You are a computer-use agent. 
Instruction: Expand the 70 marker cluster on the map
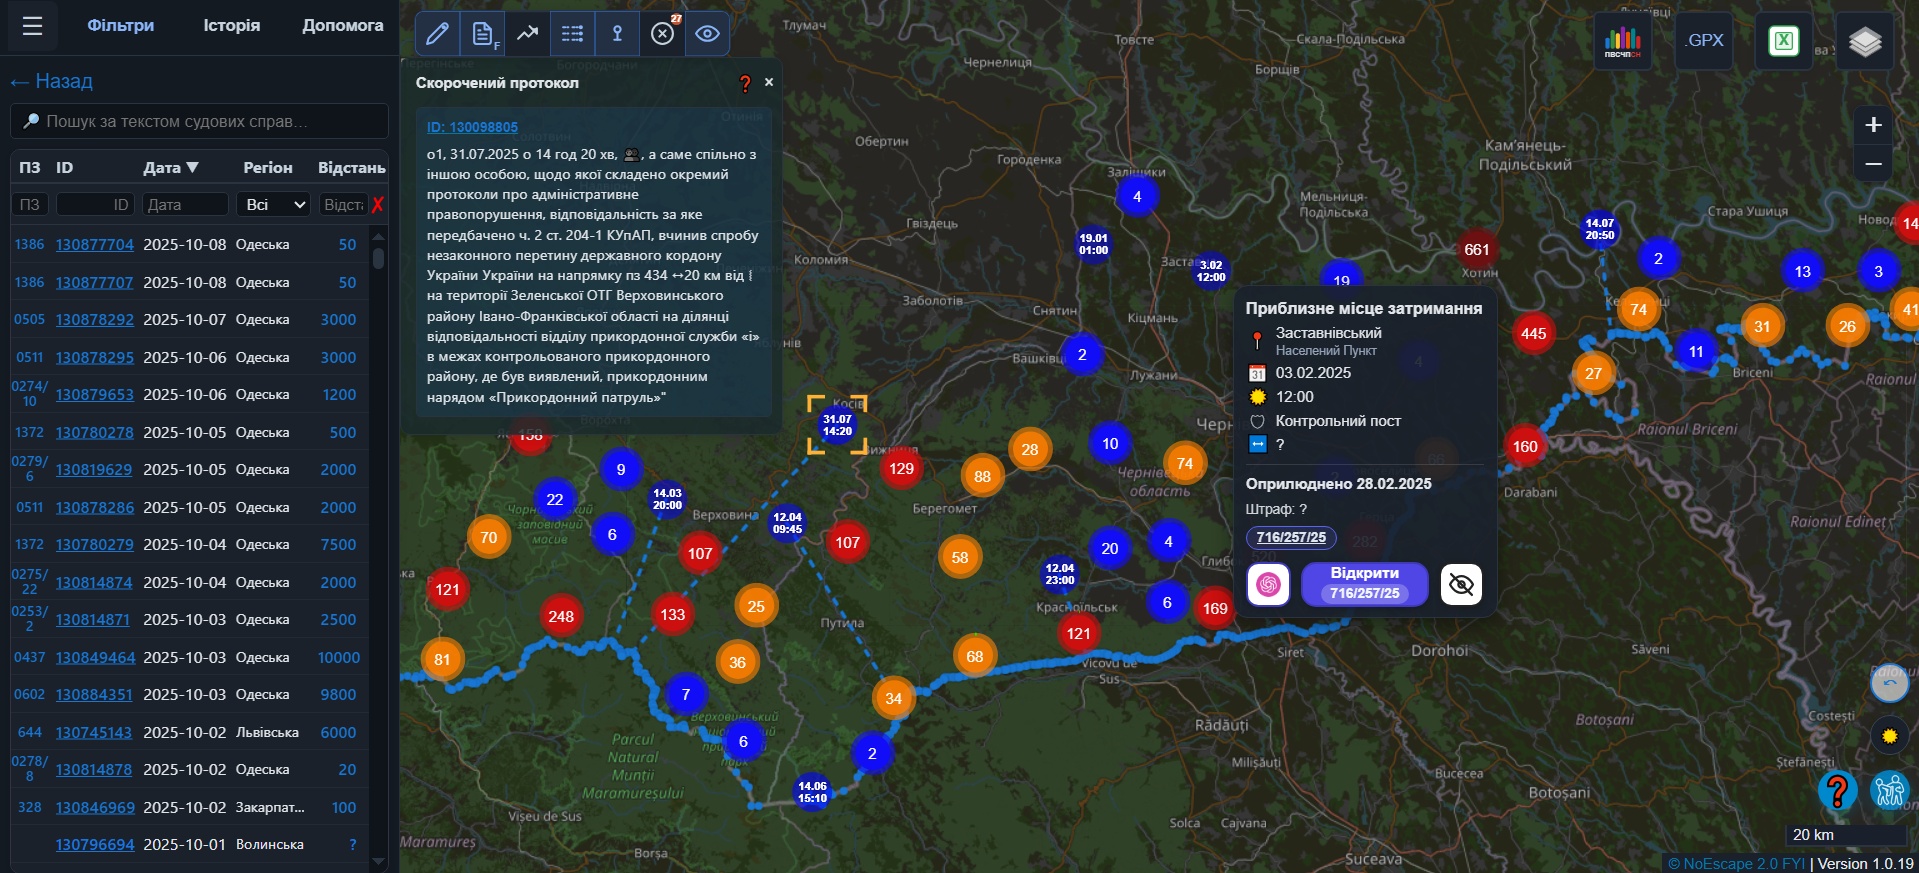pyautogui.click(x=488, y=537)
